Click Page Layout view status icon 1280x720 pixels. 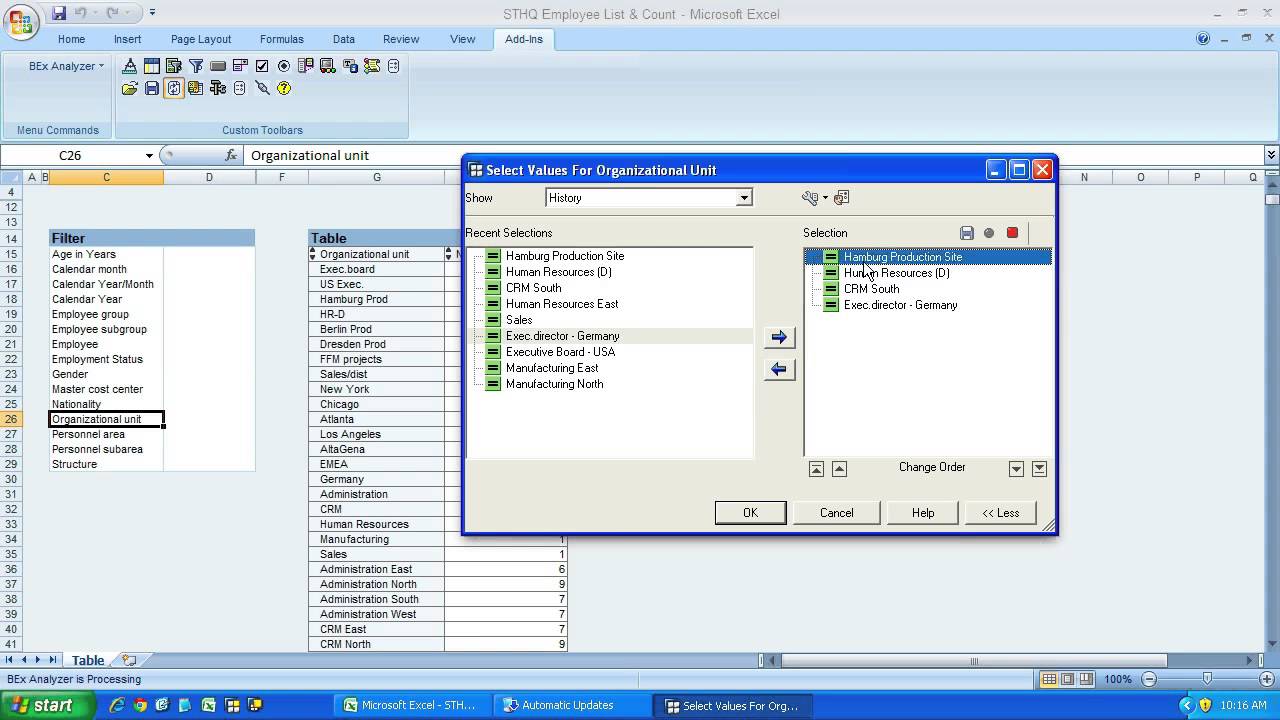(1067, 679)
